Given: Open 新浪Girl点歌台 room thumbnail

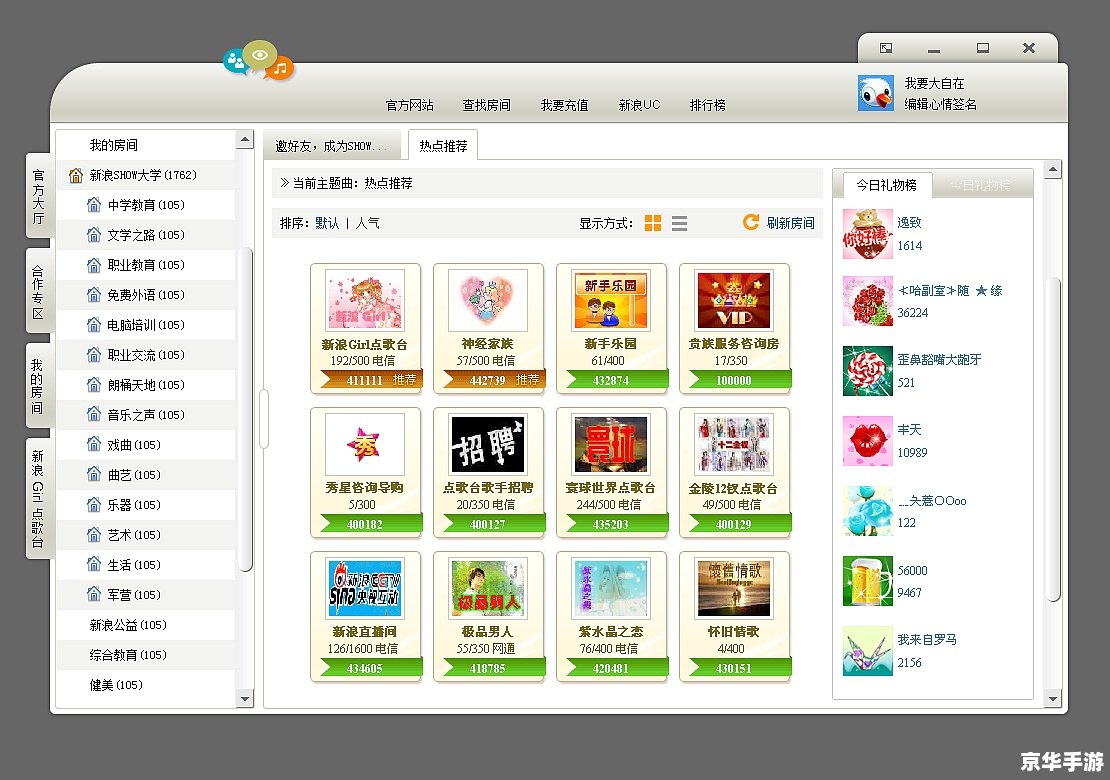Looking at the screenshot, I should [x=365, y=299].
